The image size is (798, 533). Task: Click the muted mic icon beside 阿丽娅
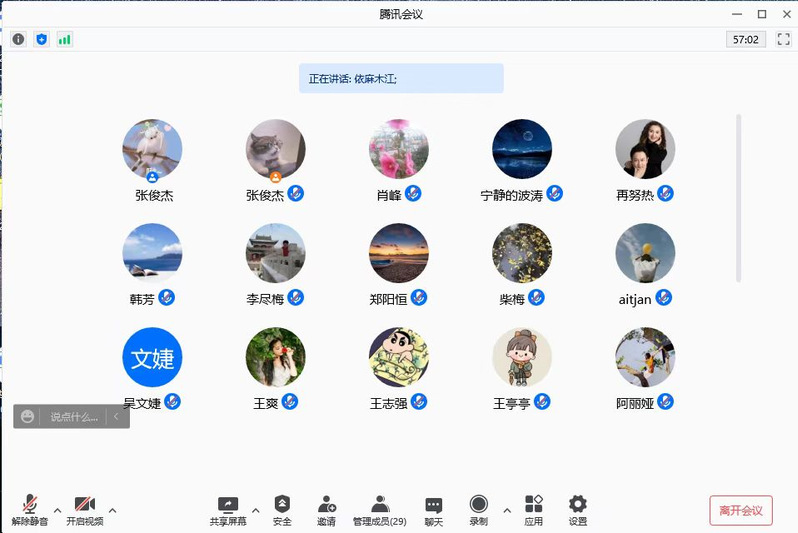click(x=665, y=402)
